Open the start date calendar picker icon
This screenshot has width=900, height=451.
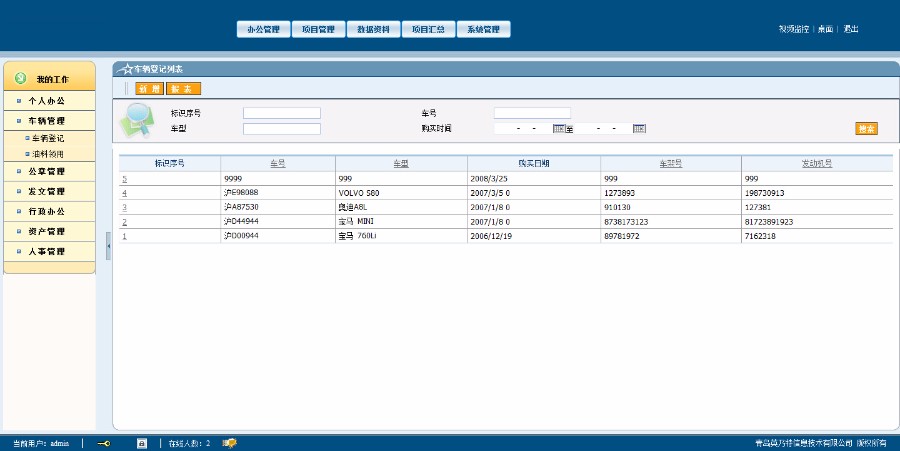click(x=558, y=129)
